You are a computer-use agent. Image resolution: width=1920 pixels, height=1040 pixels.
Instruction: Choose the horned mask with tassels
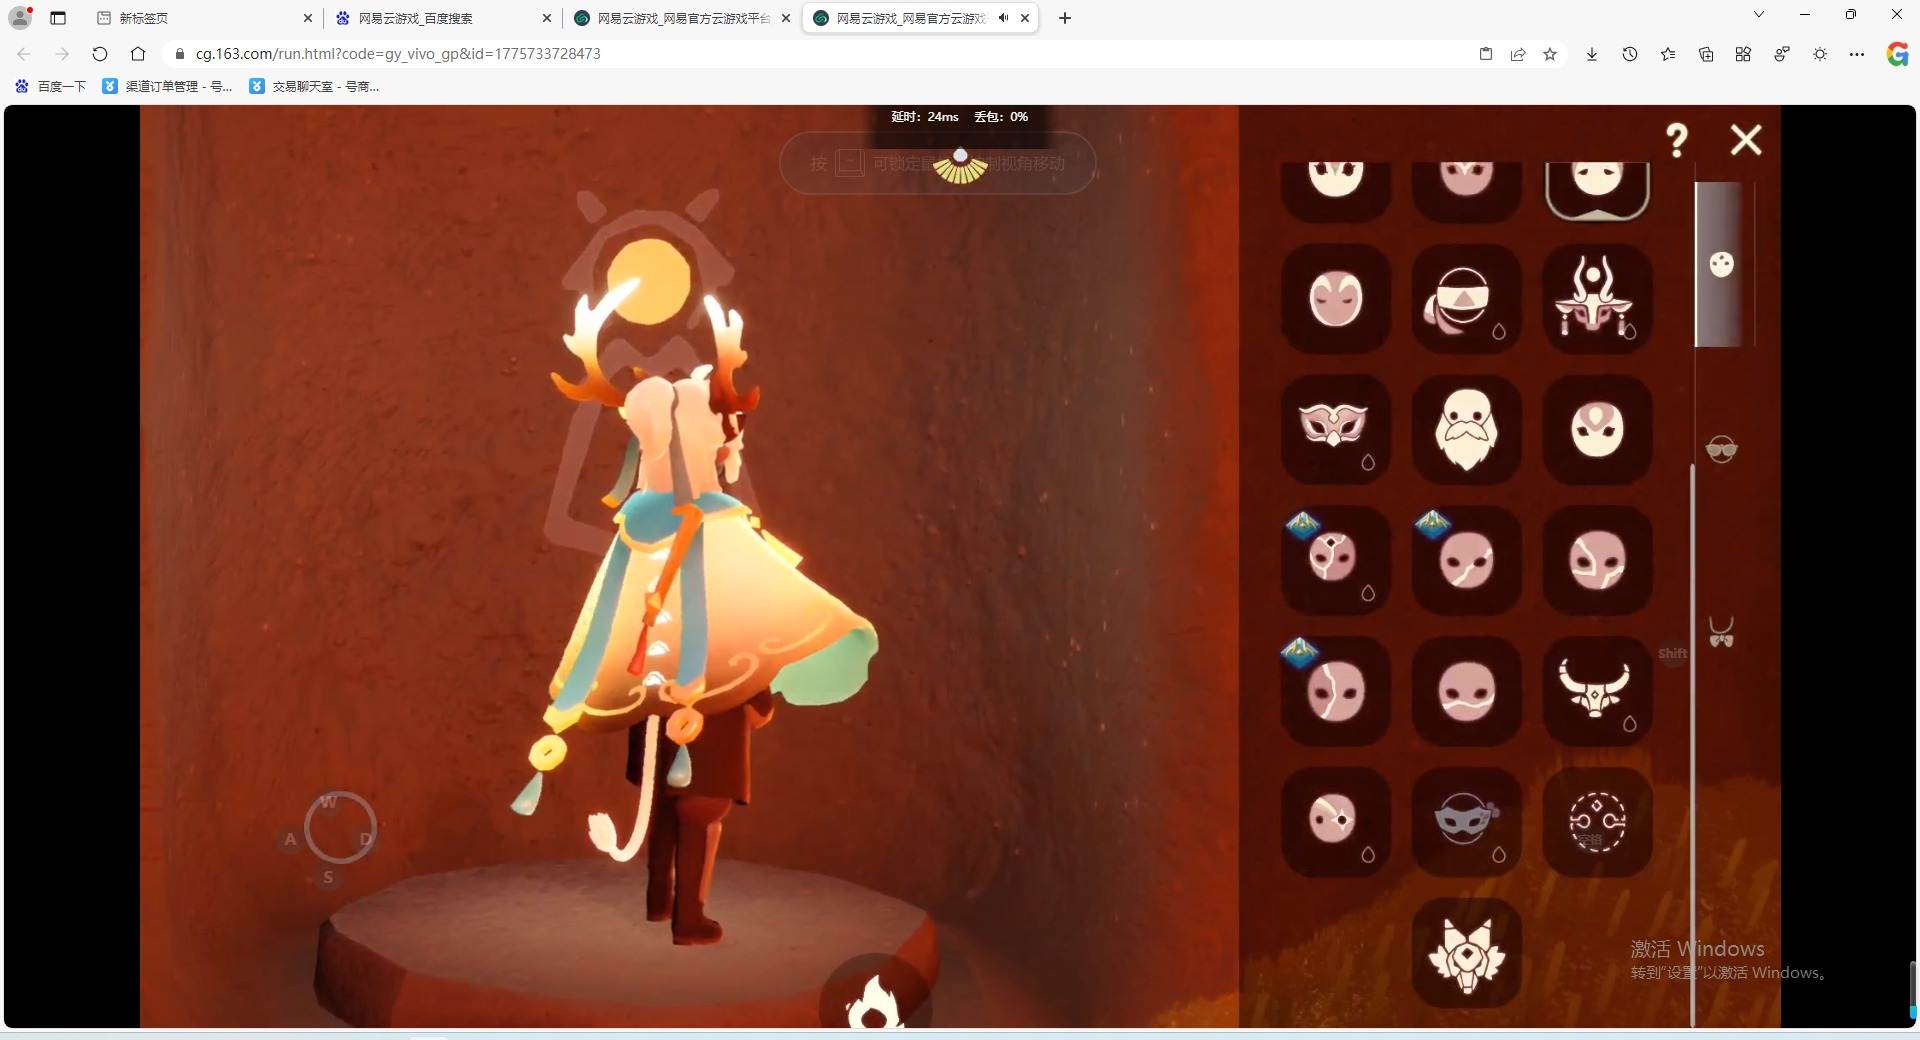click(x=1597, y=298)
